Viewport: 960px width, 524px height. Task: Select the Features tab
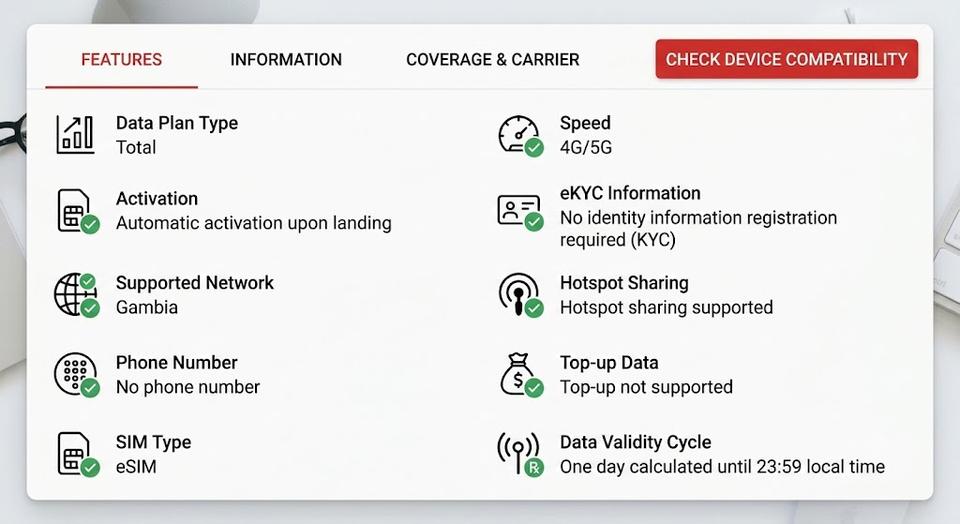(x=121, y=59)
